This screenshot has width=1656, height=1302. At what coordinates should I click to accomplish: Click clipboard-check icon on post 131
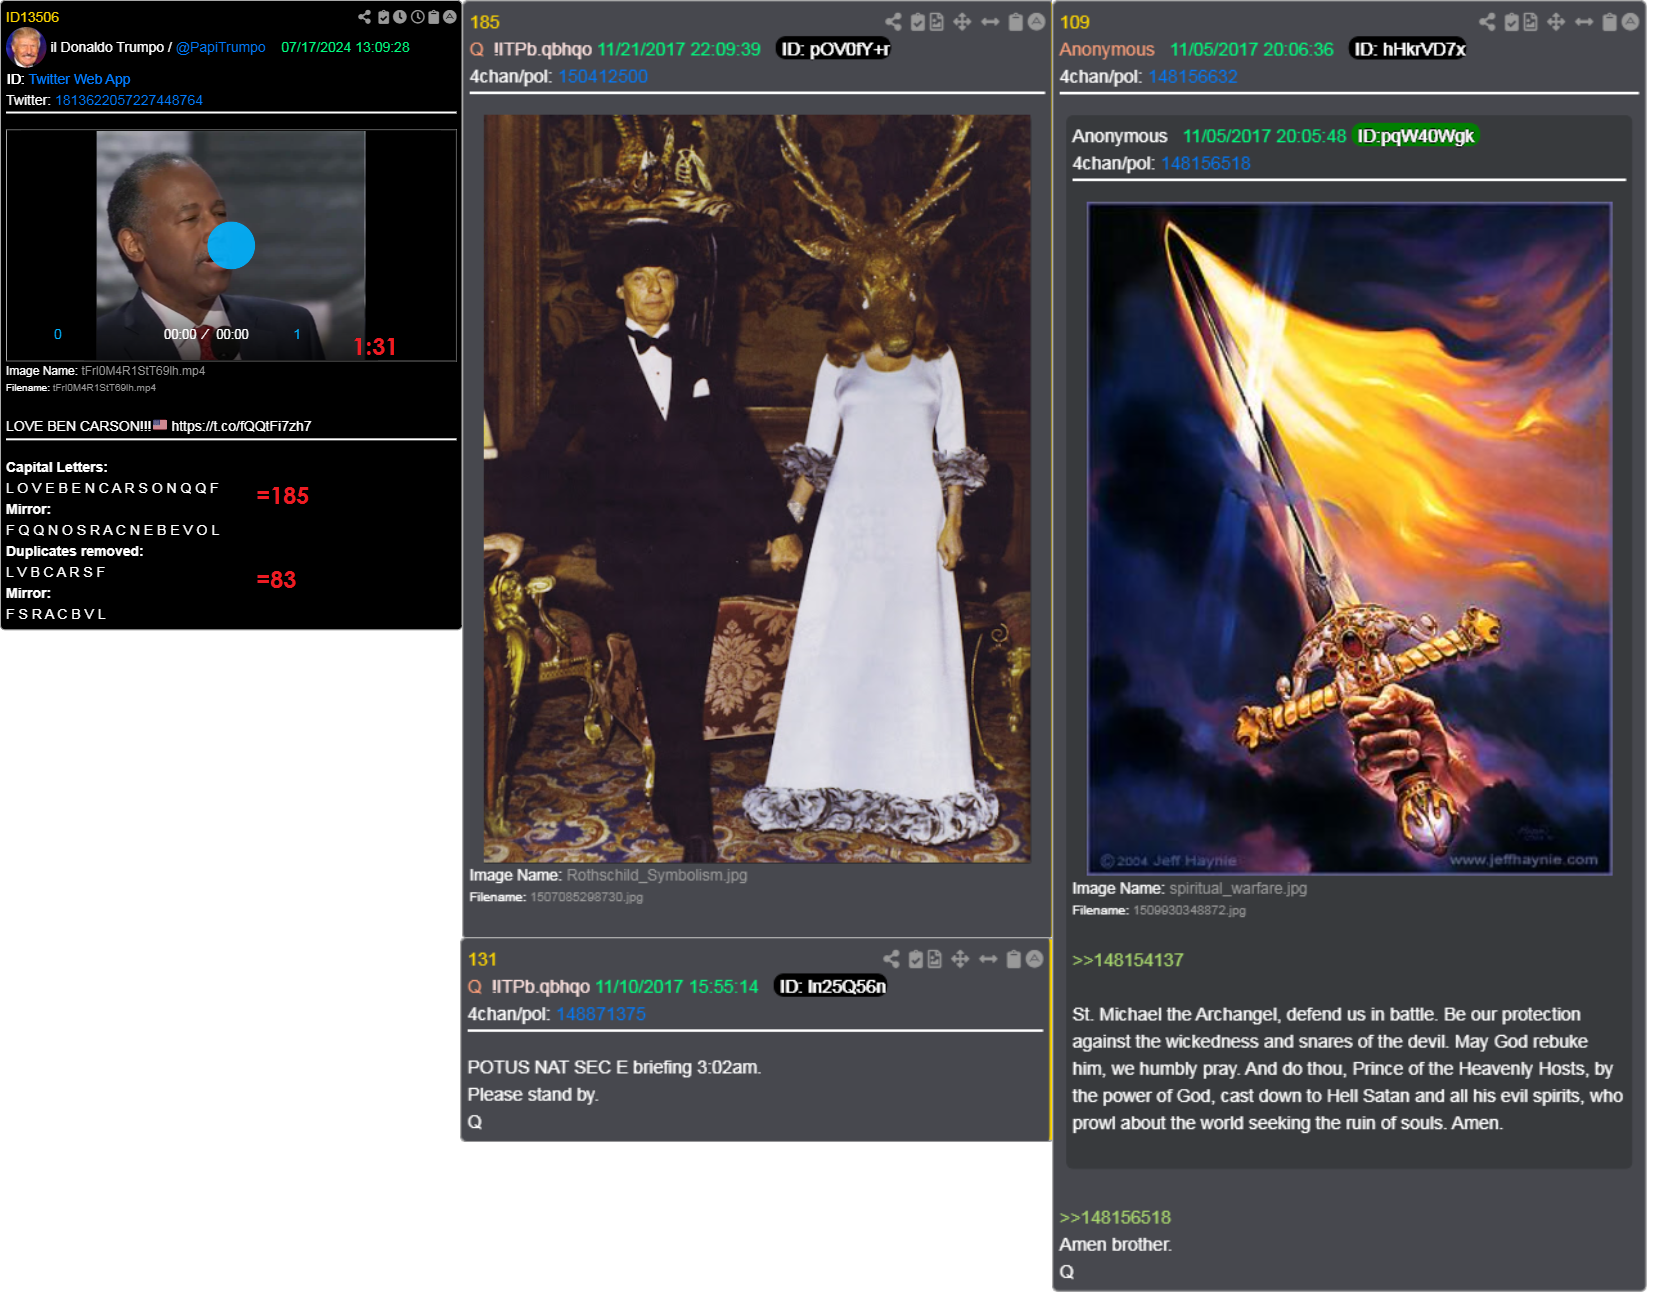click(x=915, y=959)
